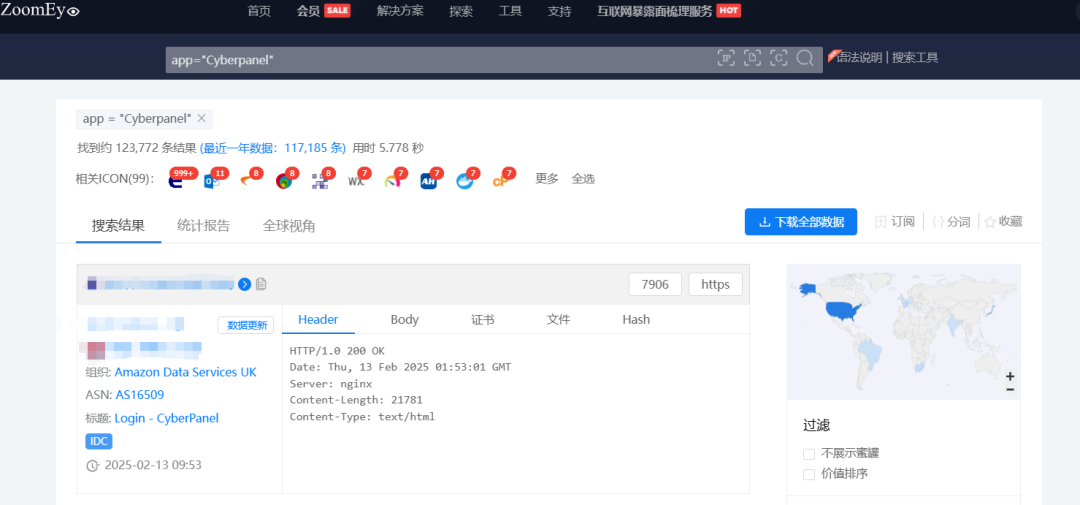Zoom in on the world map
This screenshot has width=1080, height=505.
pyautogui.click(x=1010, y=377)
